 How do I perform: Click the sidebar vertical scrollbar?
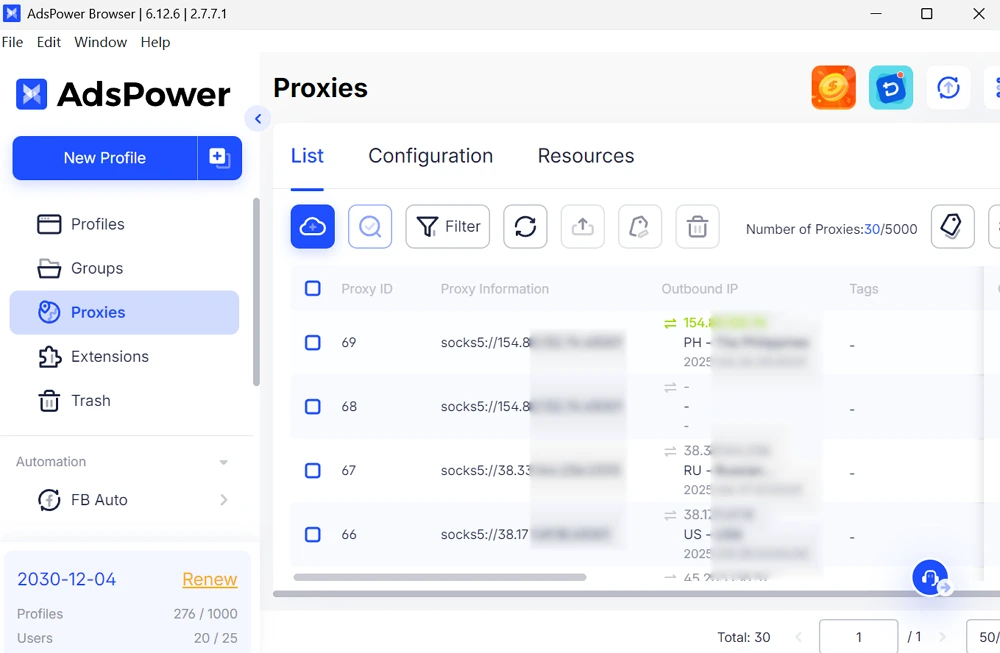pyautogui.click(x=256, y=292)
